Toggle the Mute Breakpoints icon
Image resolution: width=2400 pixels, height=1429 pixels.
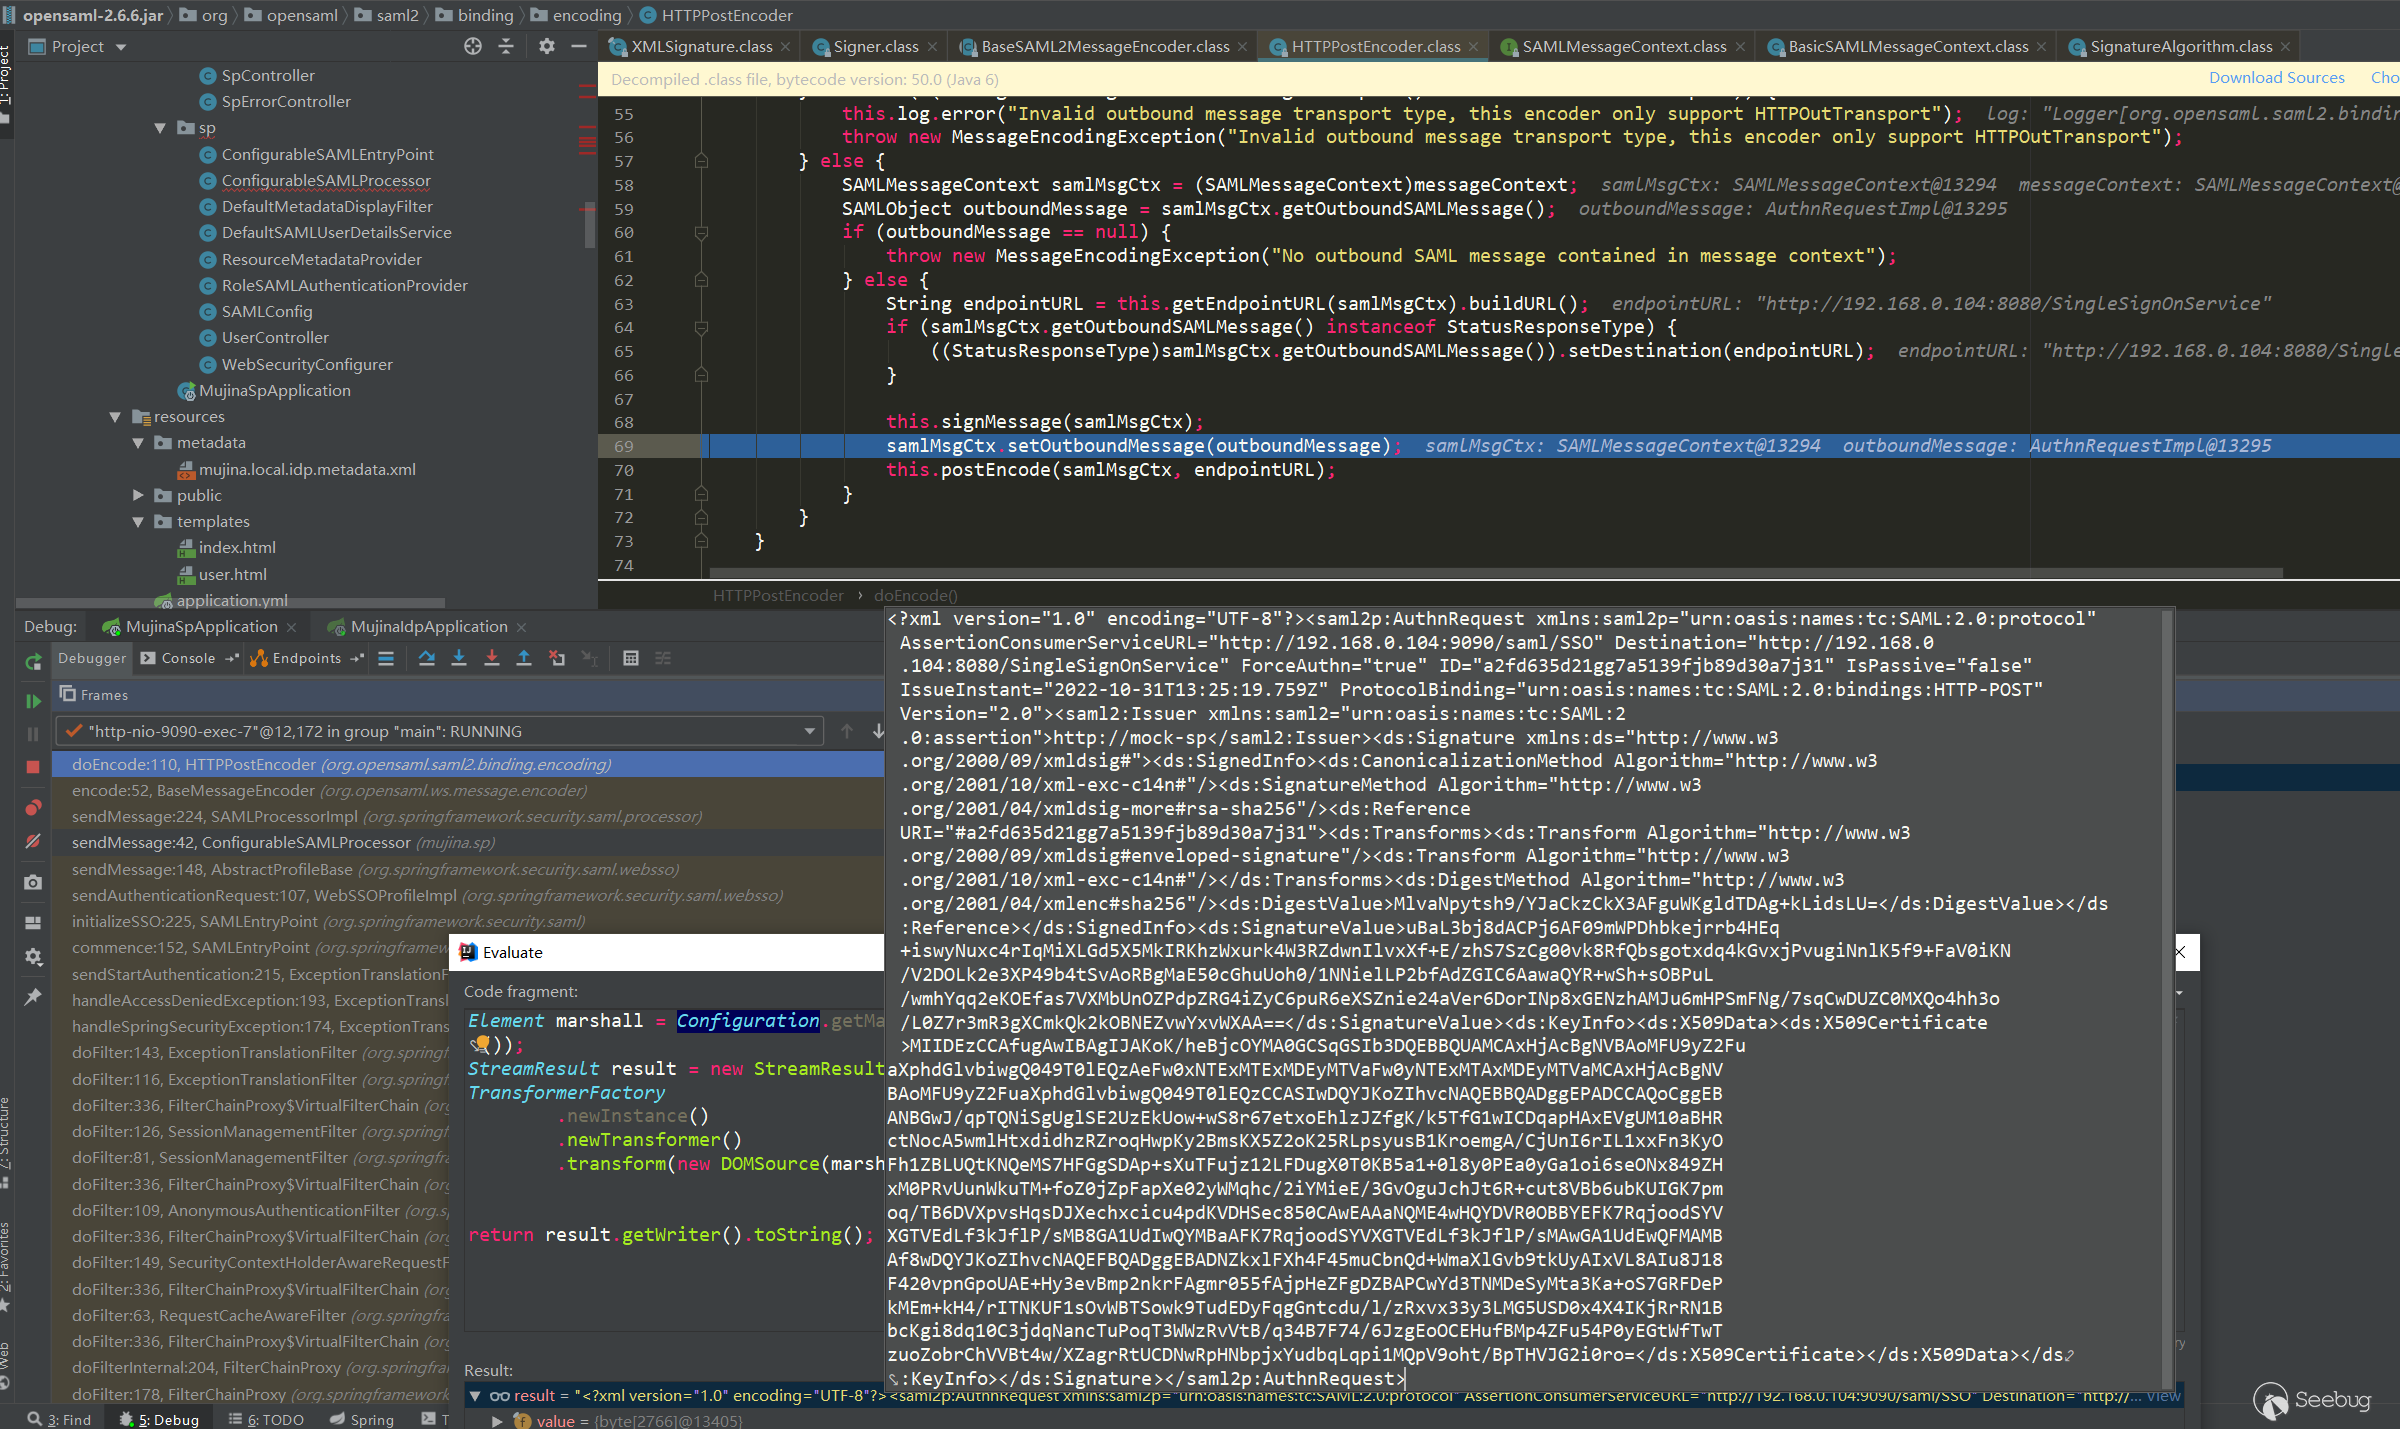33,842
